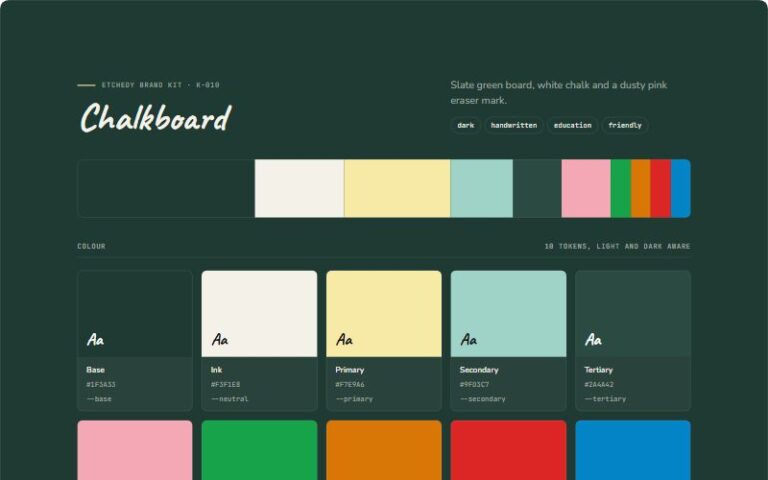Click the hex code under Base
The height and width of the screenshot is (480, 768).
coord(101,384)
